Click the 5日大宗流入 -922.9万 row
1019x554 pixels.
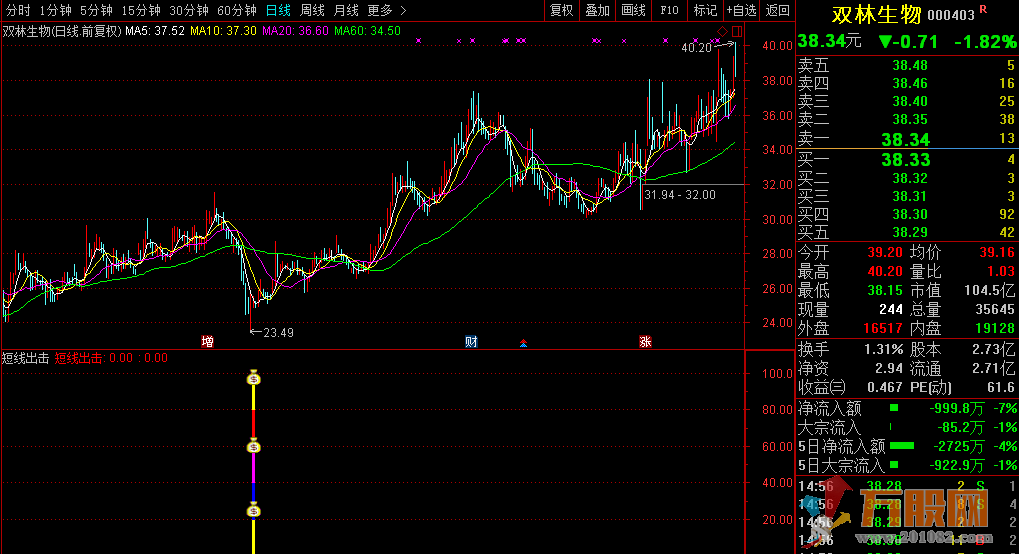[907, 465]
